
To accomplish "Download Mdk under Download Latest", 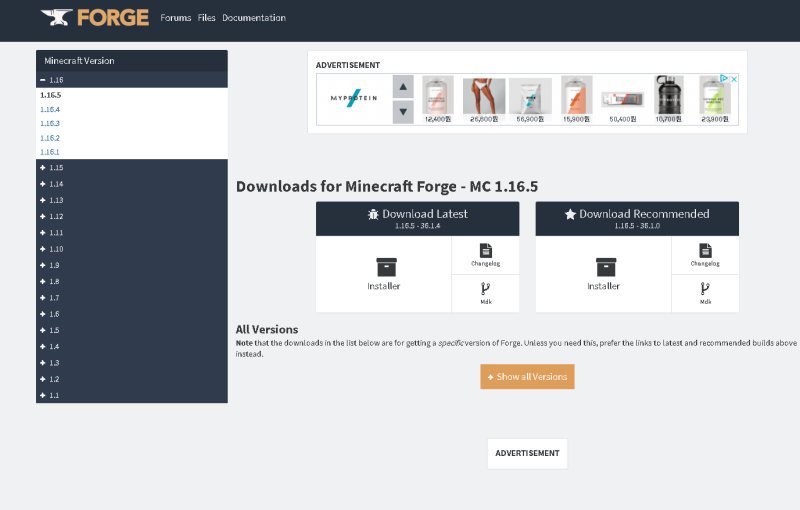I will coord(486,294).
